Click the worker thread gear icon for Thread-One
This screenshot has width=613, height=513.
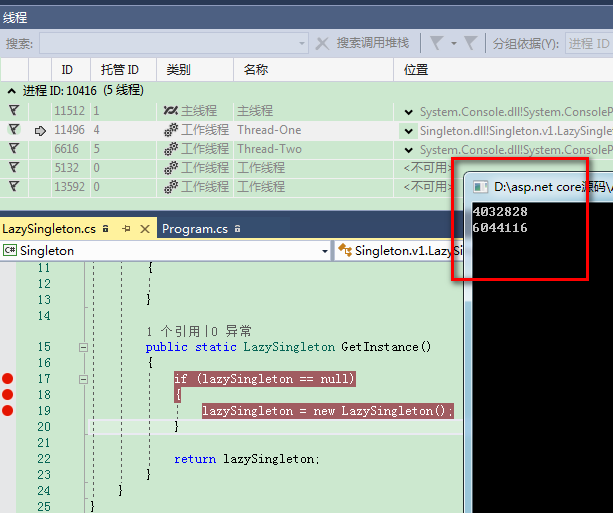point(171,130)
